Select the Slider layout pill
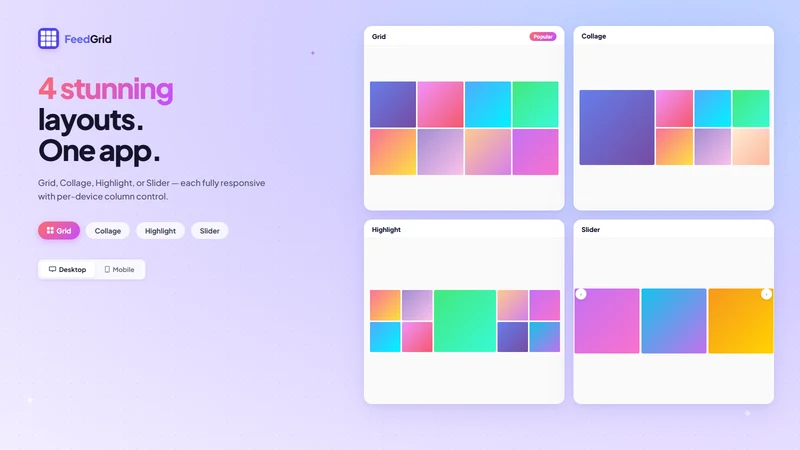The width and height of the screenshot is (800, 450). tap(209, 231)
